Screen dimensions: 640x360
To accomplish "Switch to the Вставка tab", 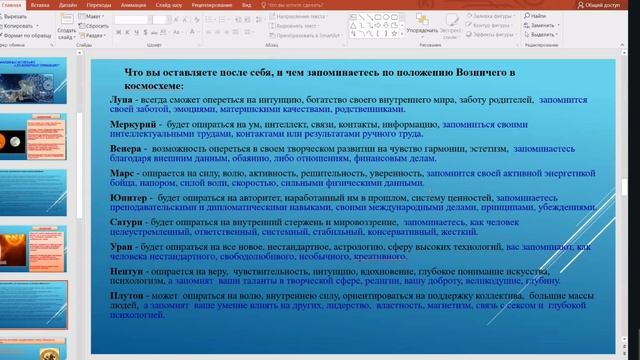I will (x=40, y=5).
